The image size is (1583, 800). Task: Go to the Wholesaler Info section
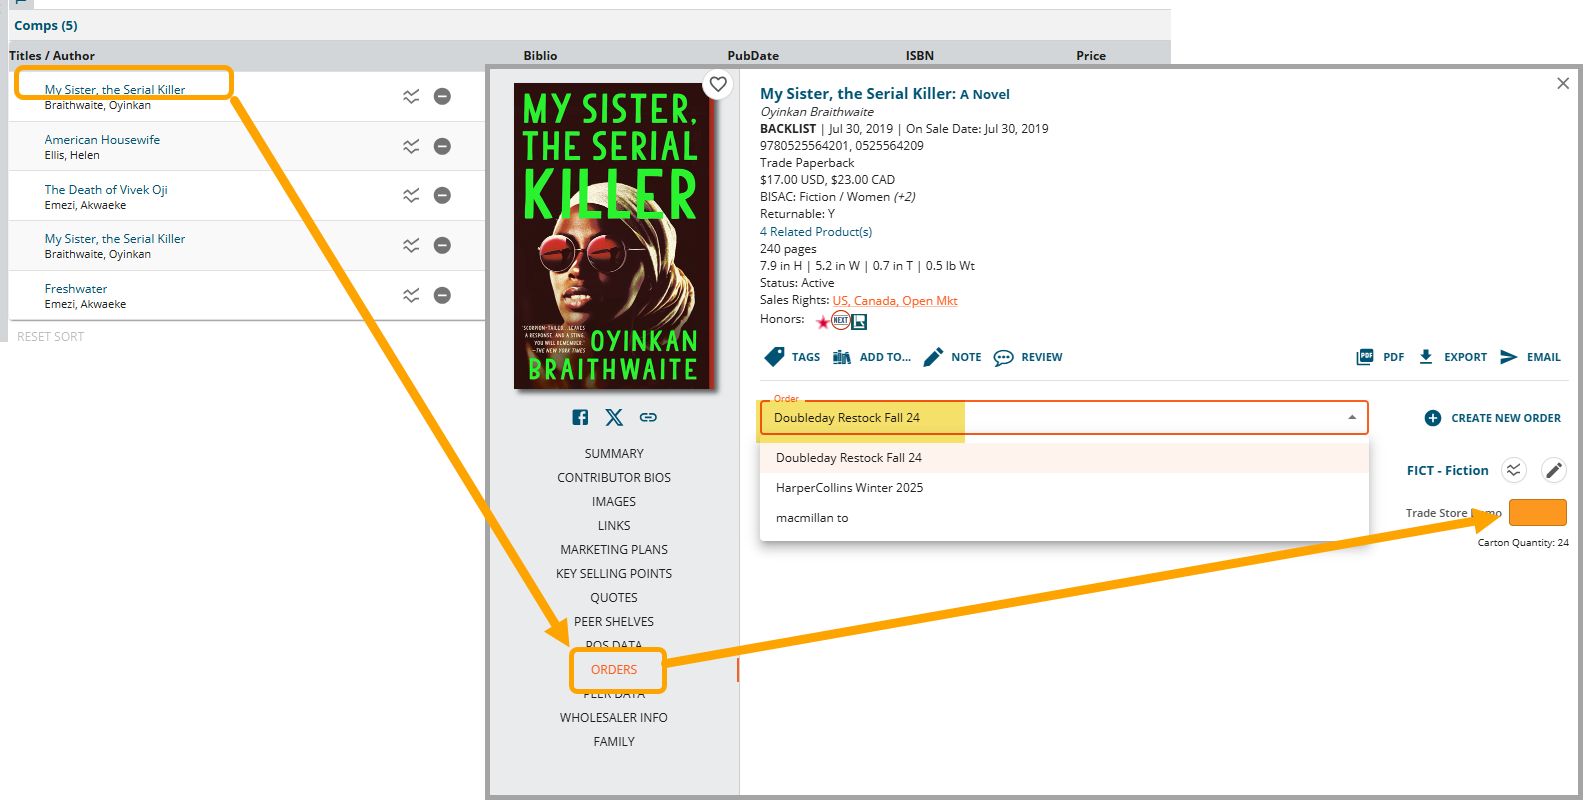[x=614, y=718]
